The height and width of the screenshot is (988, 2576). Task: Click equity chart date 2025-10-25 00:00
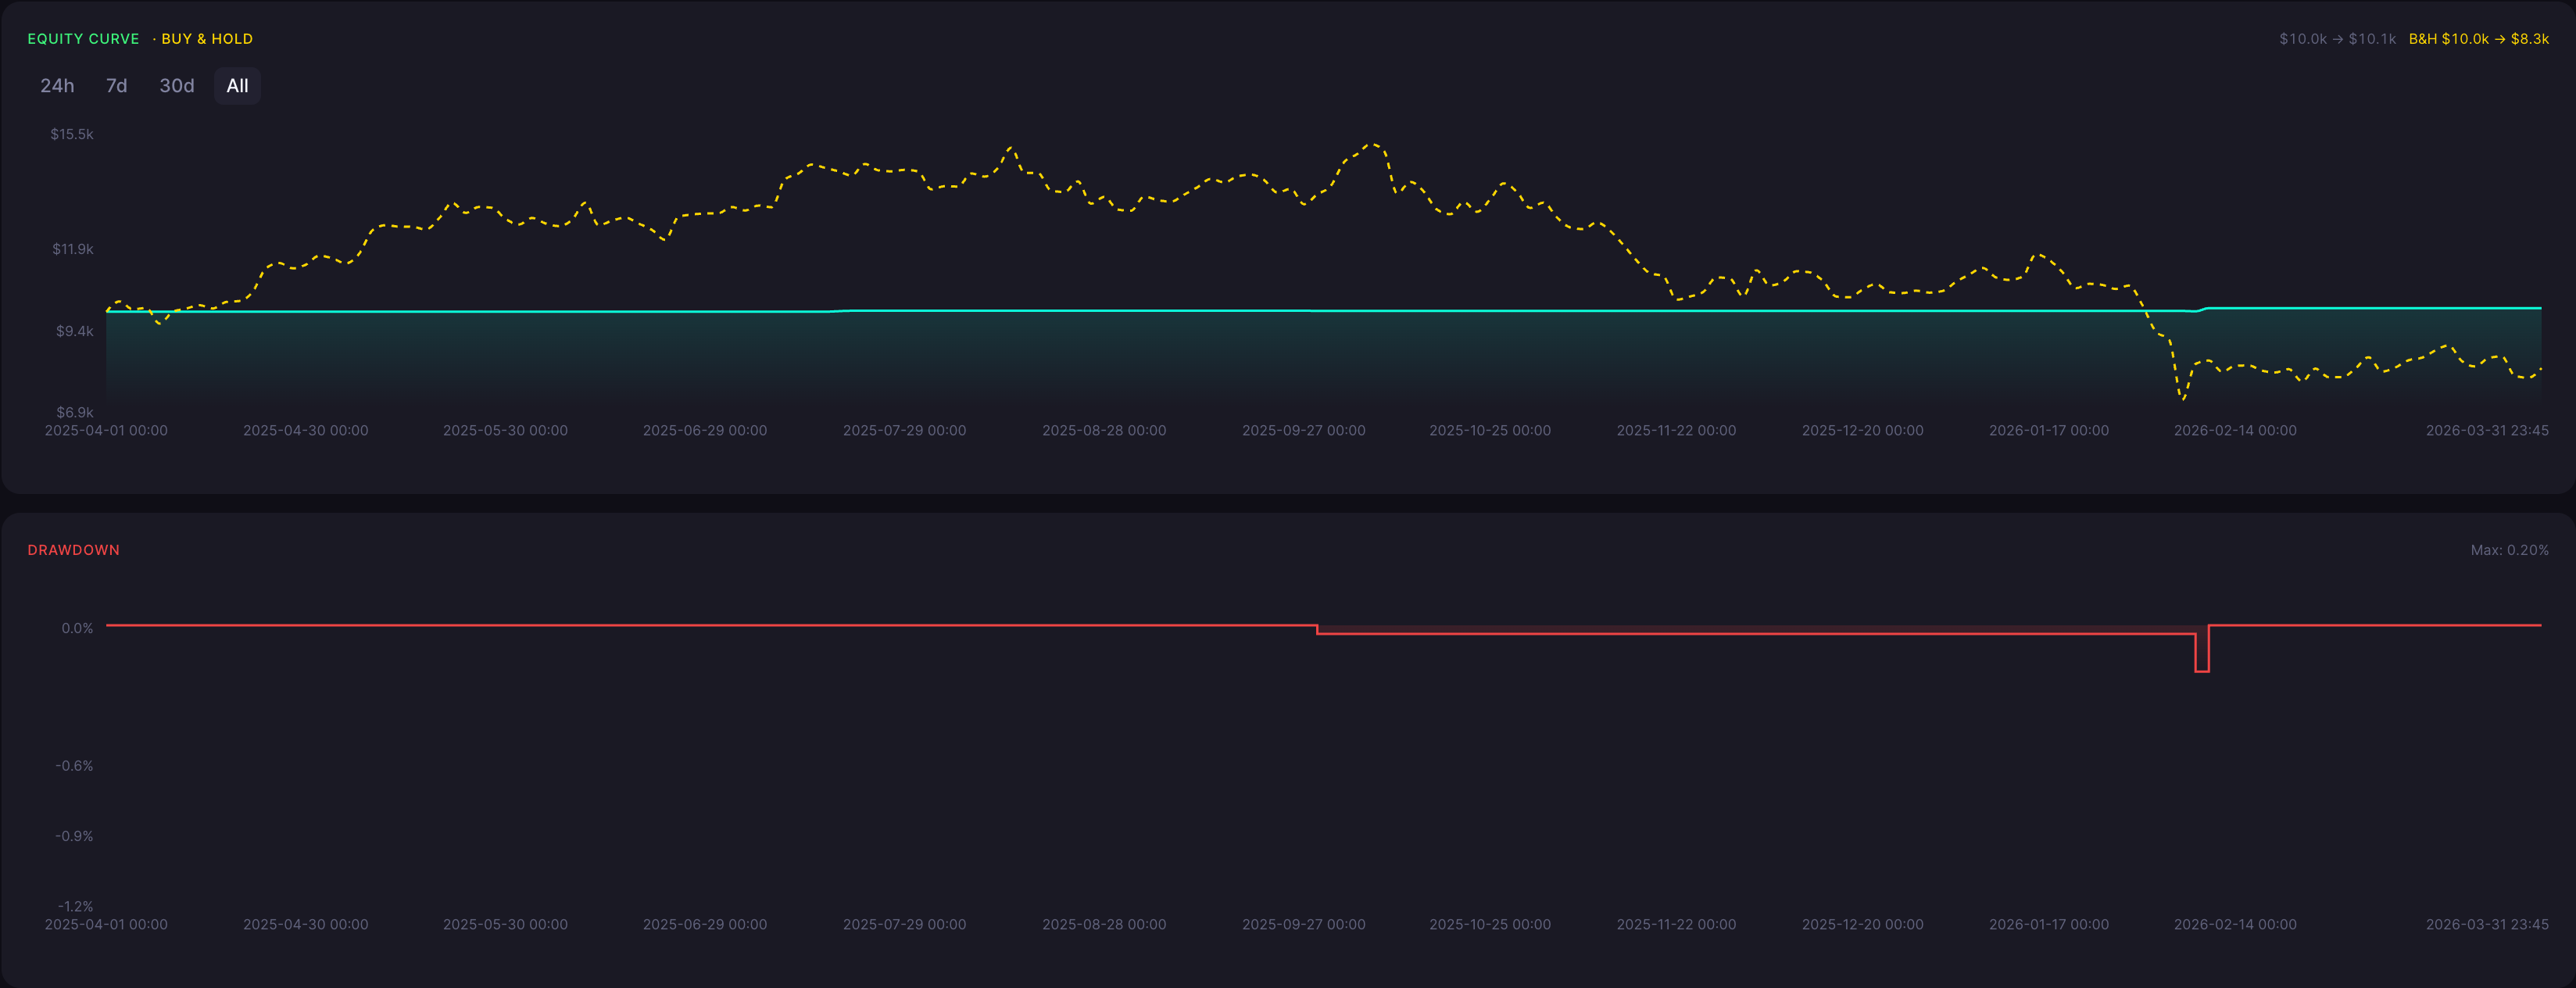[x=1490, y=431]
